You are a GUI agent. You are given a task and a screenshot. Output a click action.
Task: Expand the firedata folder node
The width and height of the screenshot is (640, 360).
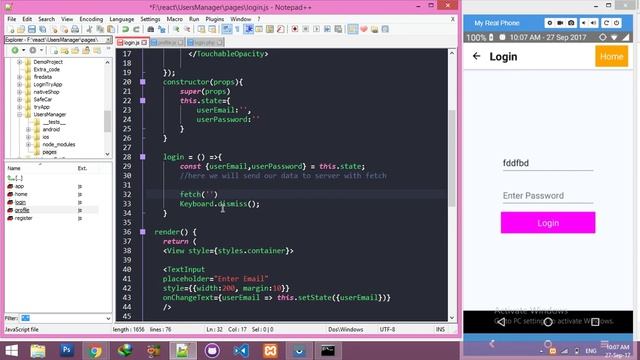click(x=19, y=77)
